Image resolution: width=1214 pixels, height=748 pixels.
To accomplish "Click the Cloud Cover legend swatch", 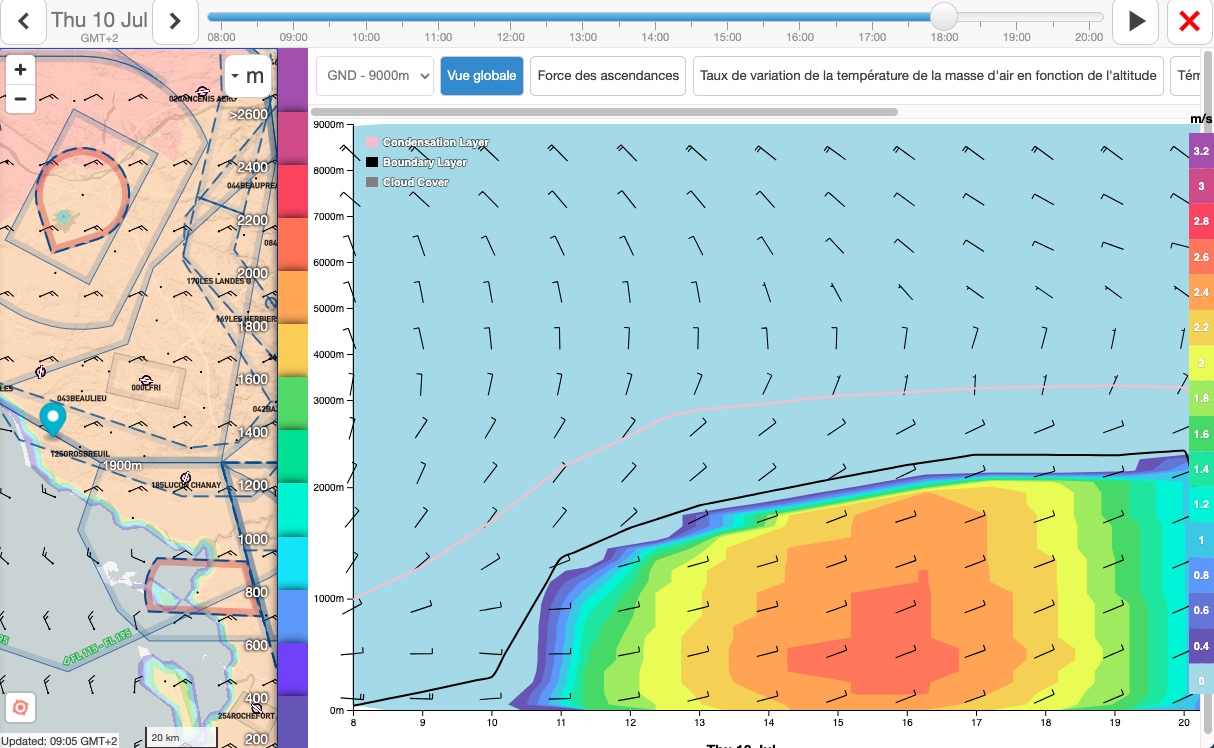I will click(372, 183).
